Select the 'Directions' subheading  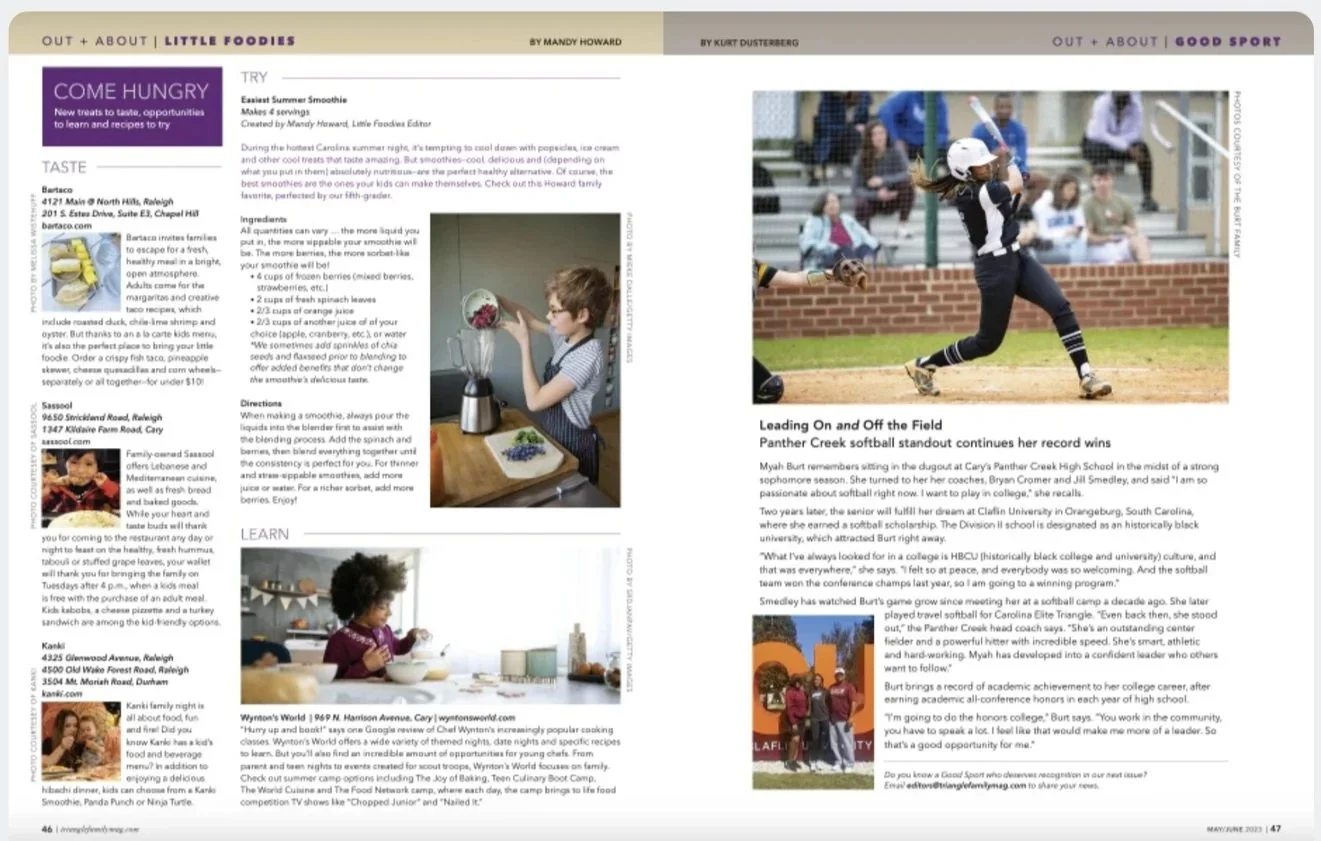tap(261, 404)
